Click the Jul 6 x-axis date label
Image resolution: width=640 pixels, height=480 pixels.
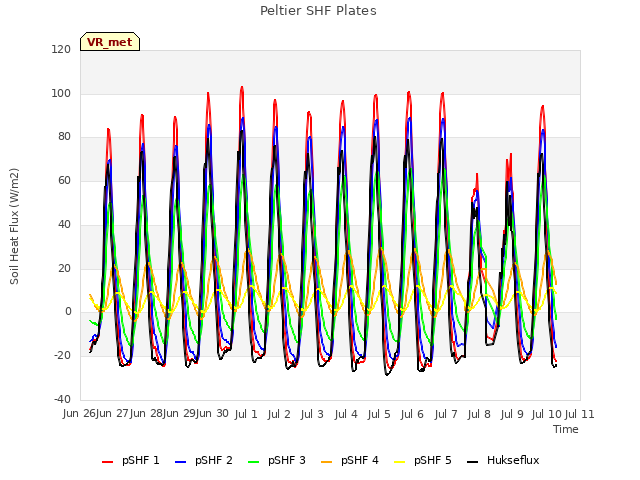click(x=412, y=414)
